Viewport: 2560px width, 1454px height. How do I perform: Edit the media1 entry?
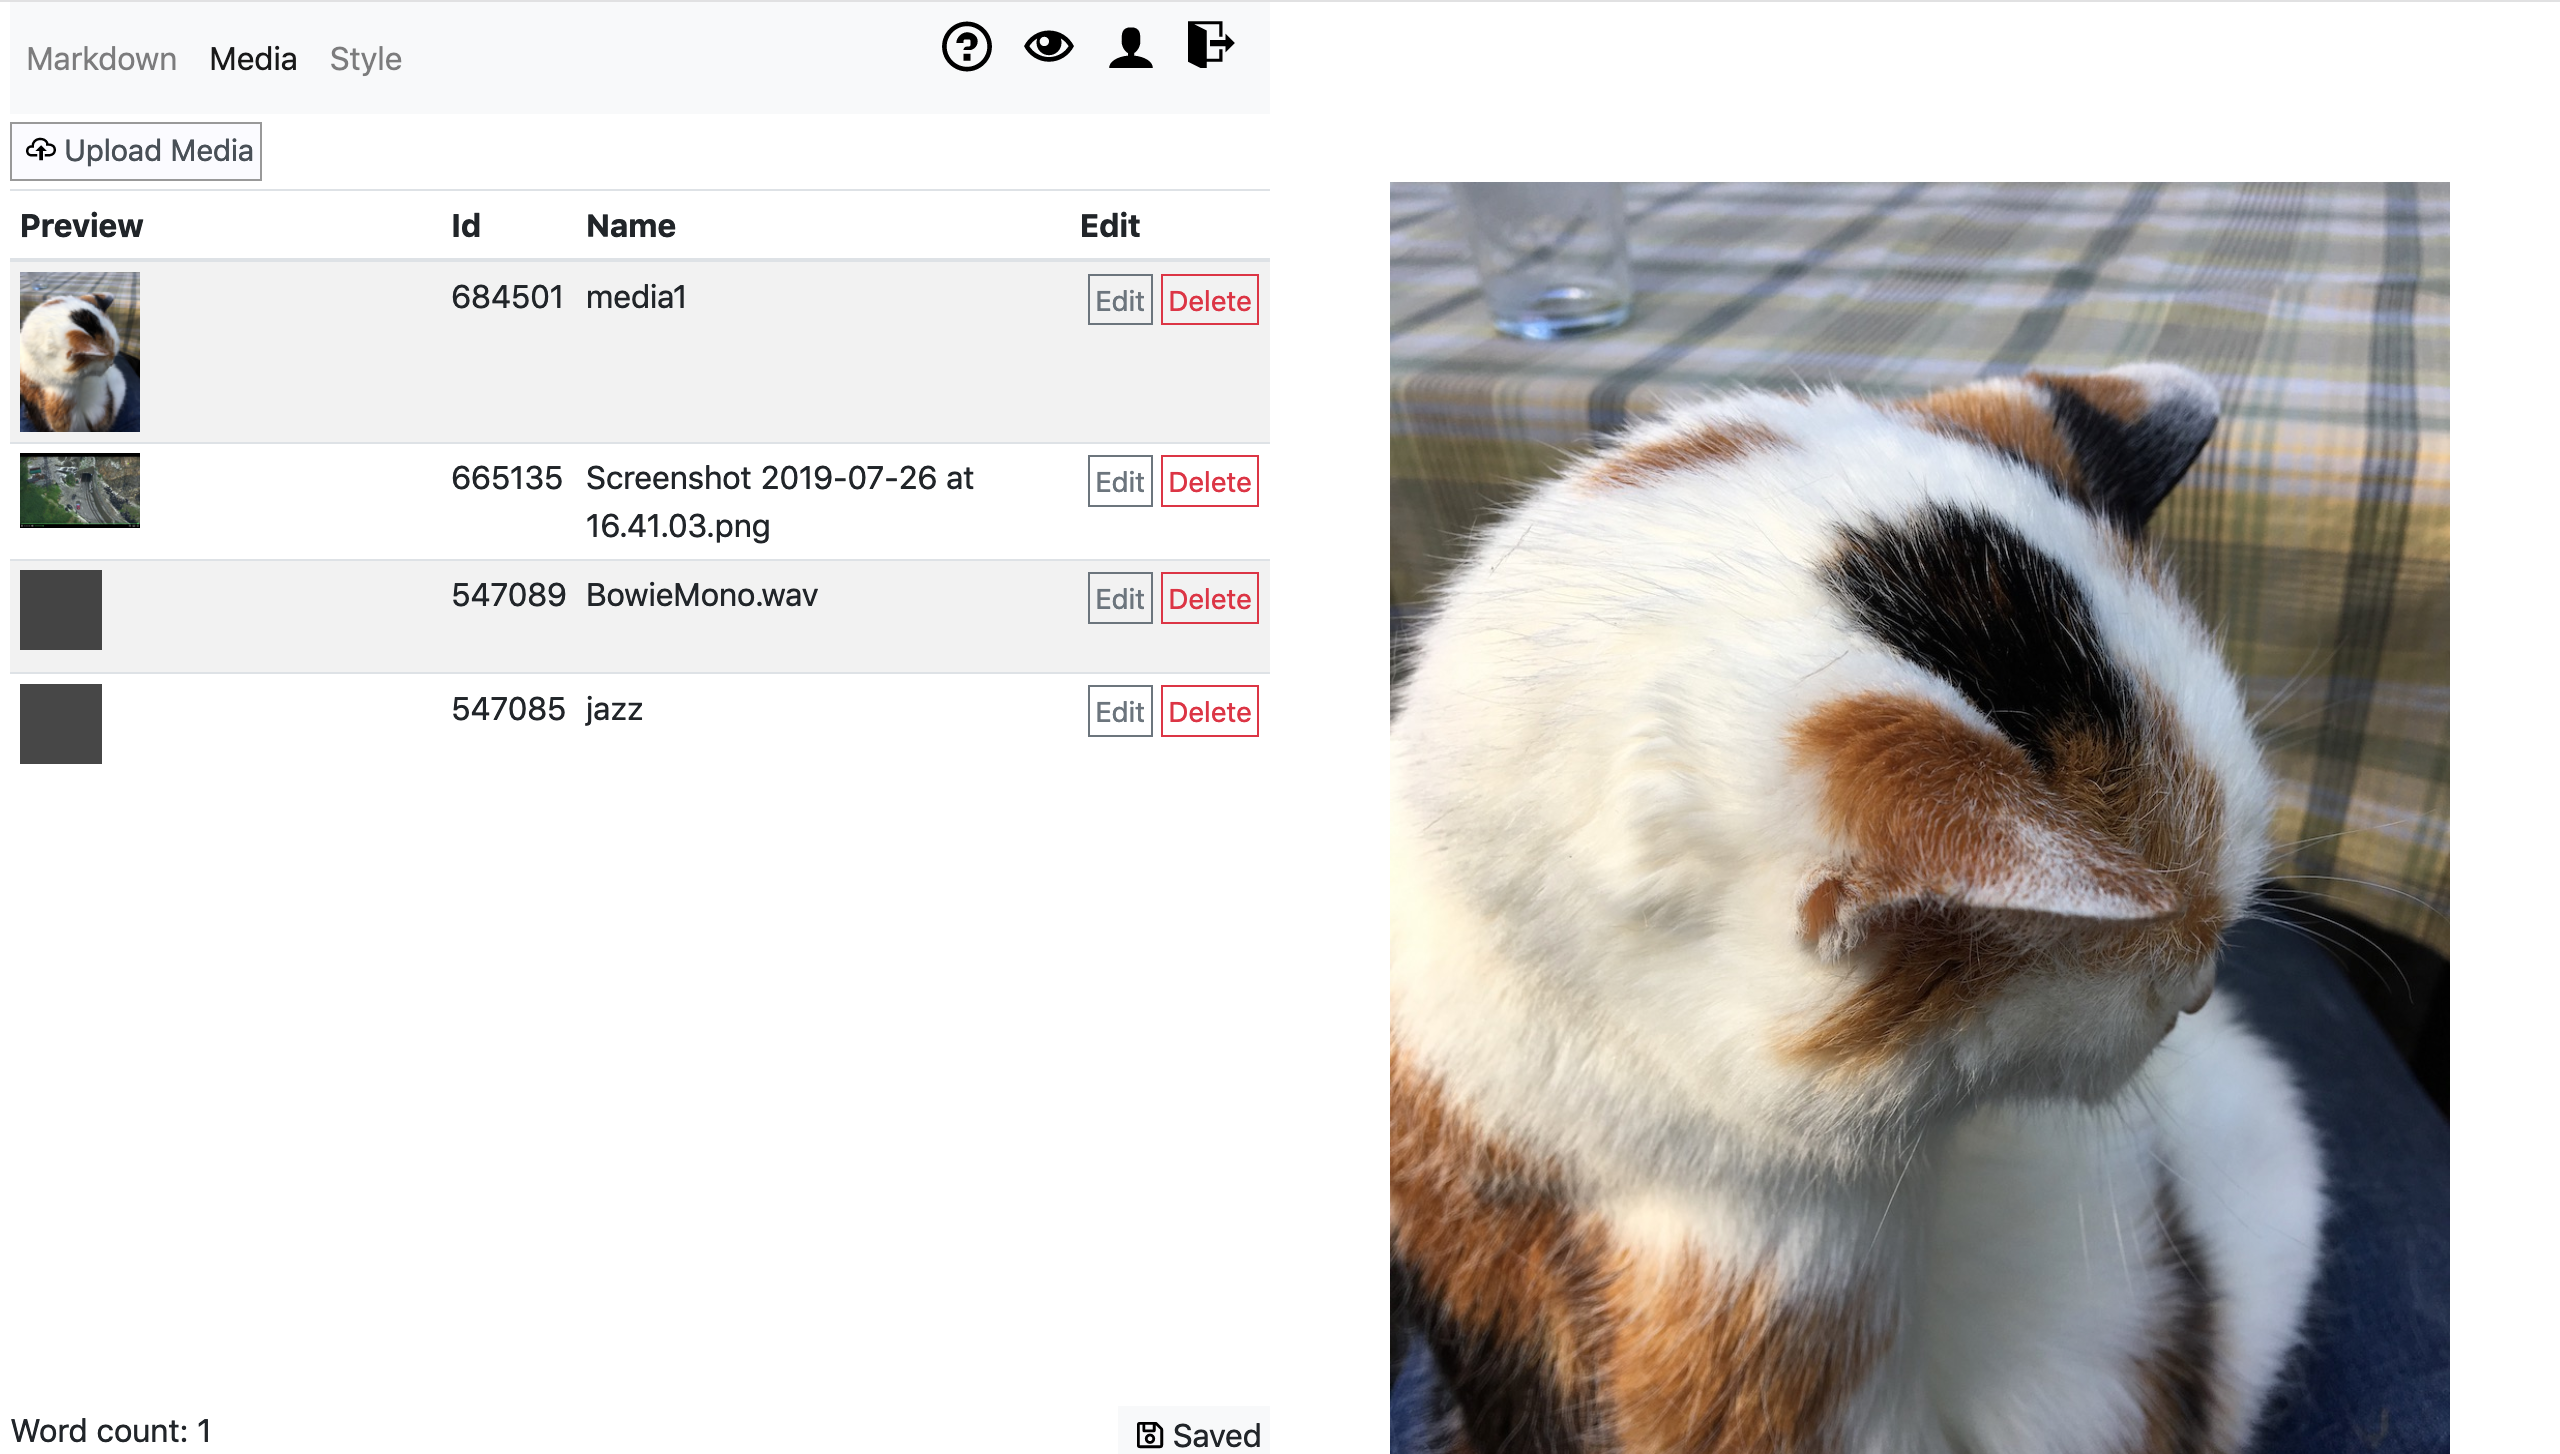coord(1120,300)
